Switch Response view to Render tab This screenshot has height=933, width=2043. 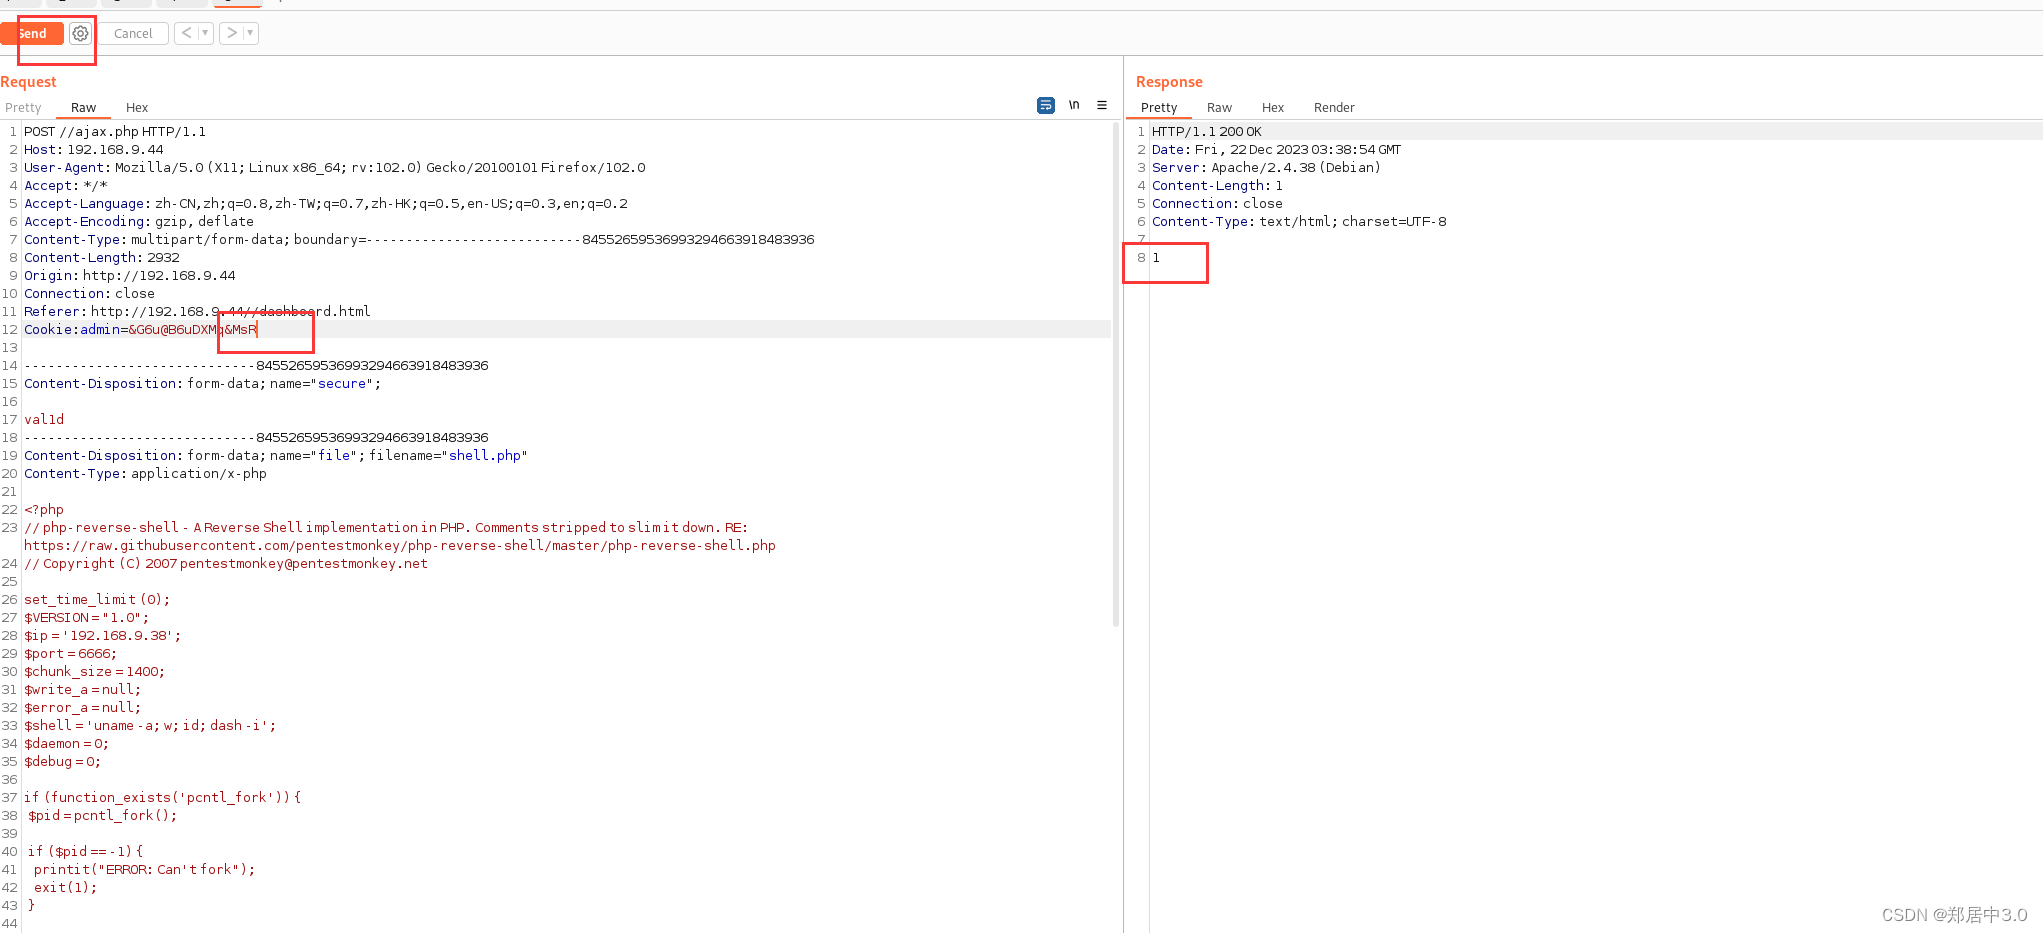click(x=1334, y=107)
